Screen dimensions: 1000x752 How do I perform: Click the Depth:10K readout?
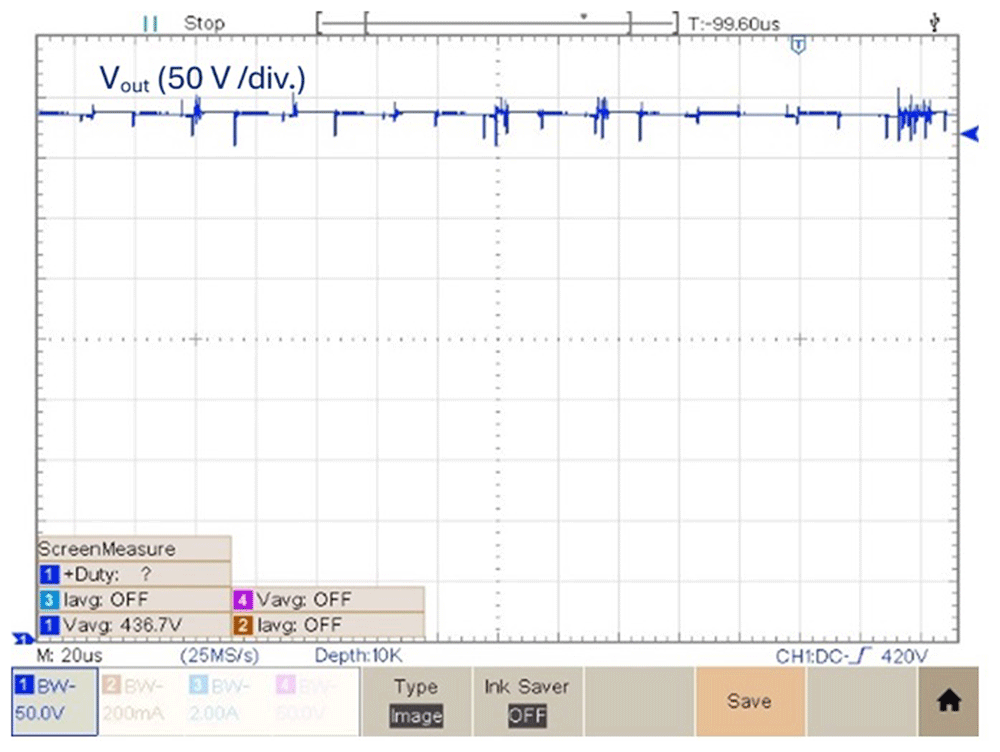[358, 656]
